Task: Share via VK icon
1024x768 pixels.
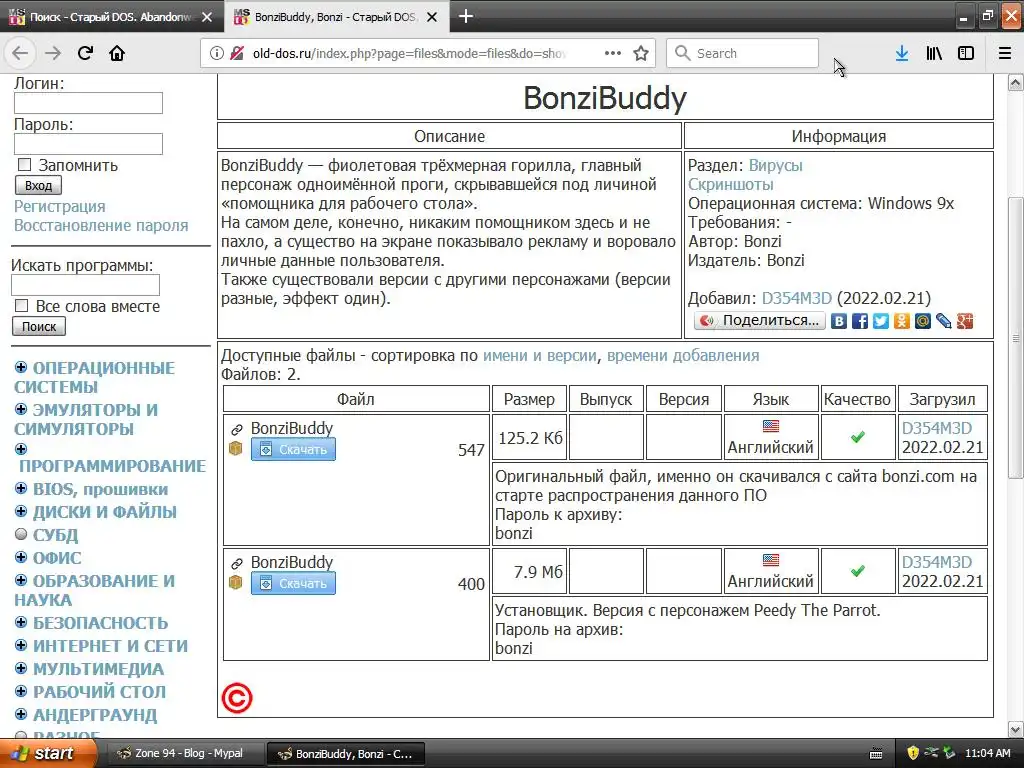Action: coord(839,321)
